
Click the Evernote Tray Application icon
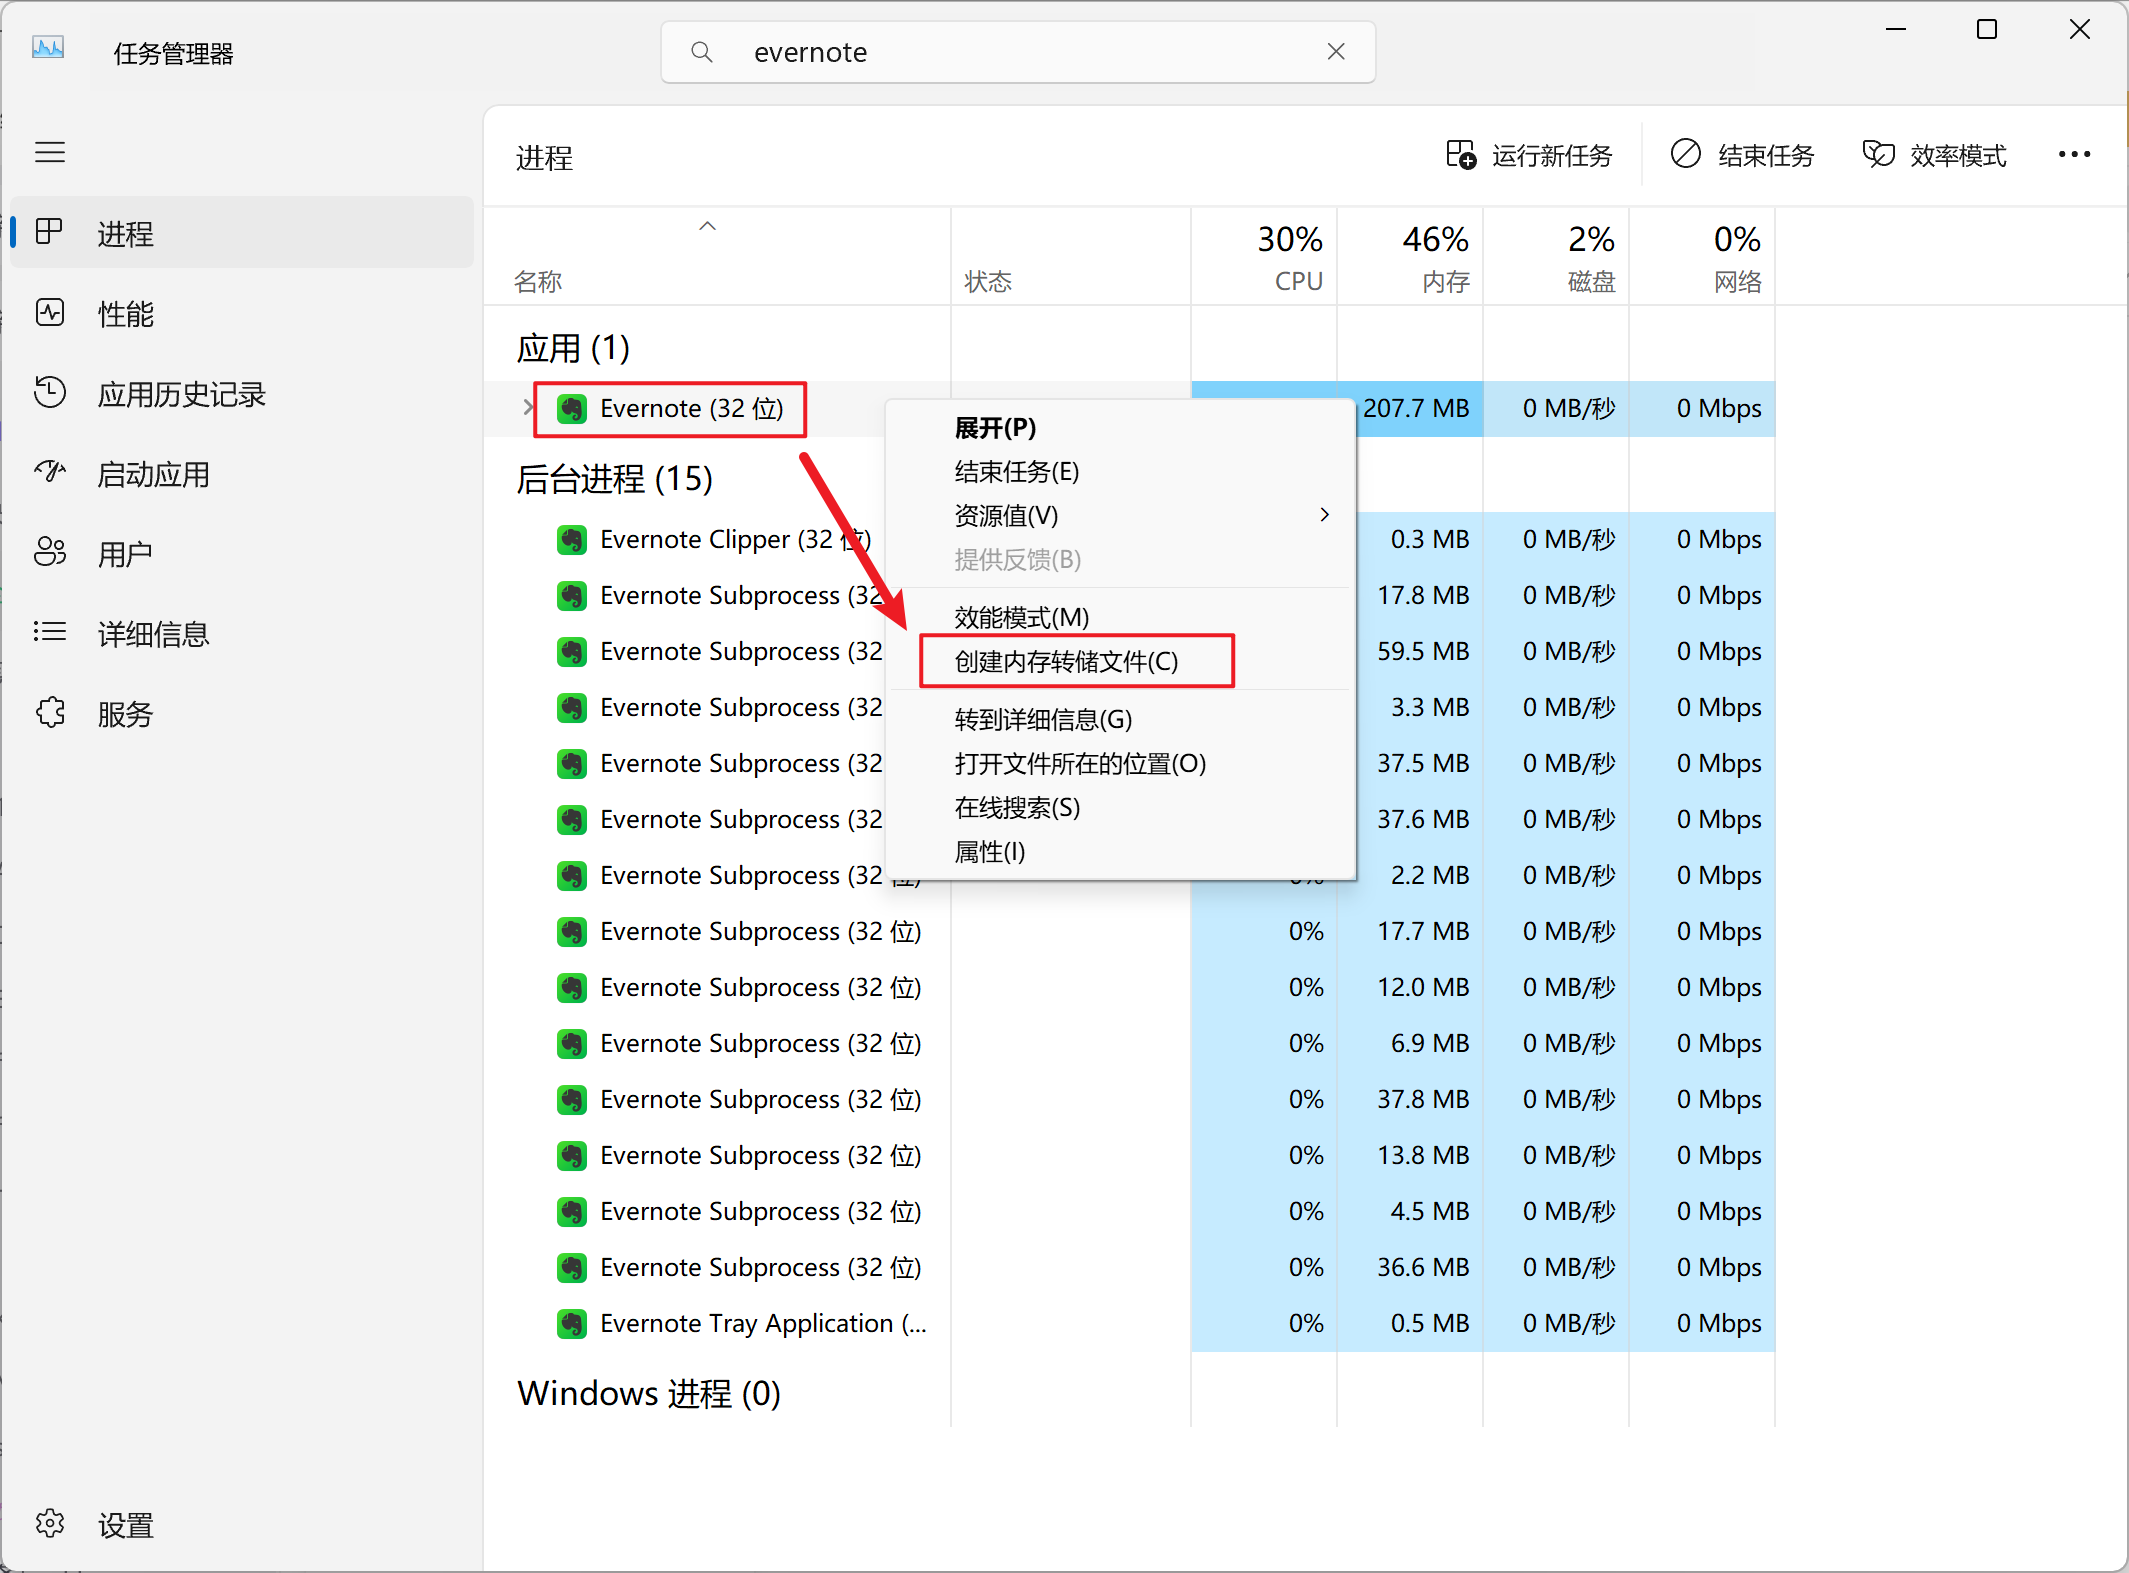point(572,1324)
